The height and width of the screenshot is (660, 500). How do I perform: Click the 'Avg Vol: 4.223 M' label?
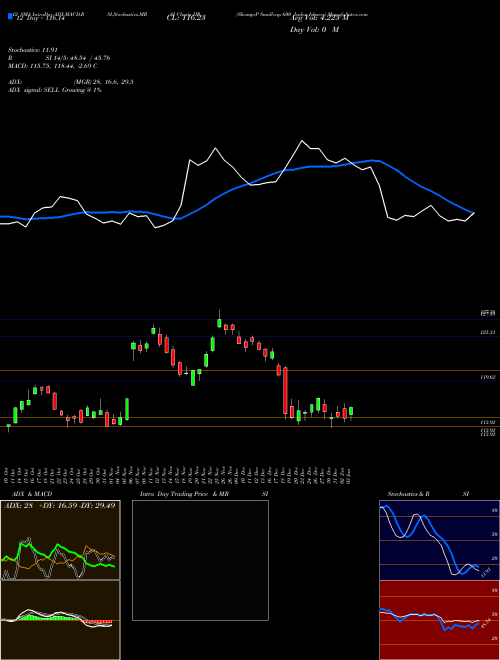click(319, 18)
